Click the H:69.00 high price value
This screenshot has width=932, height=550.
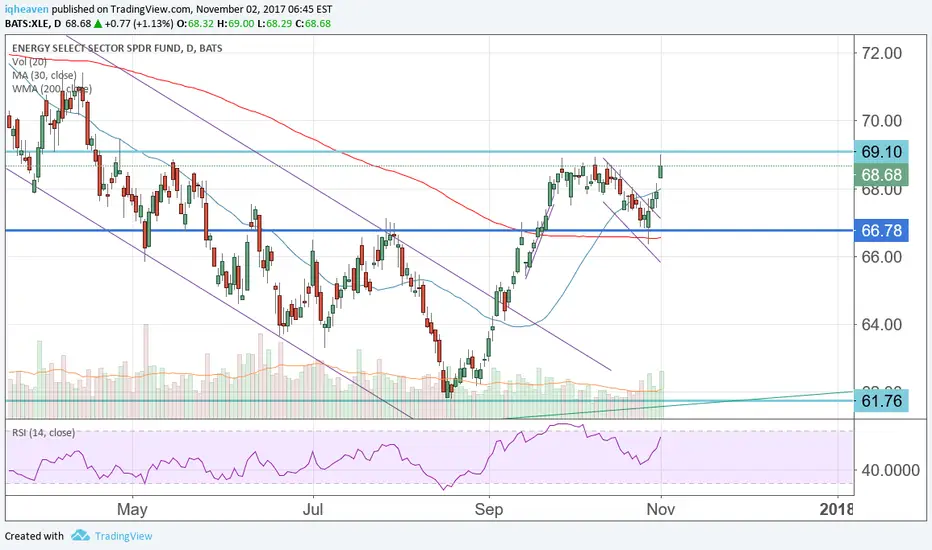[x=236, y=24]
